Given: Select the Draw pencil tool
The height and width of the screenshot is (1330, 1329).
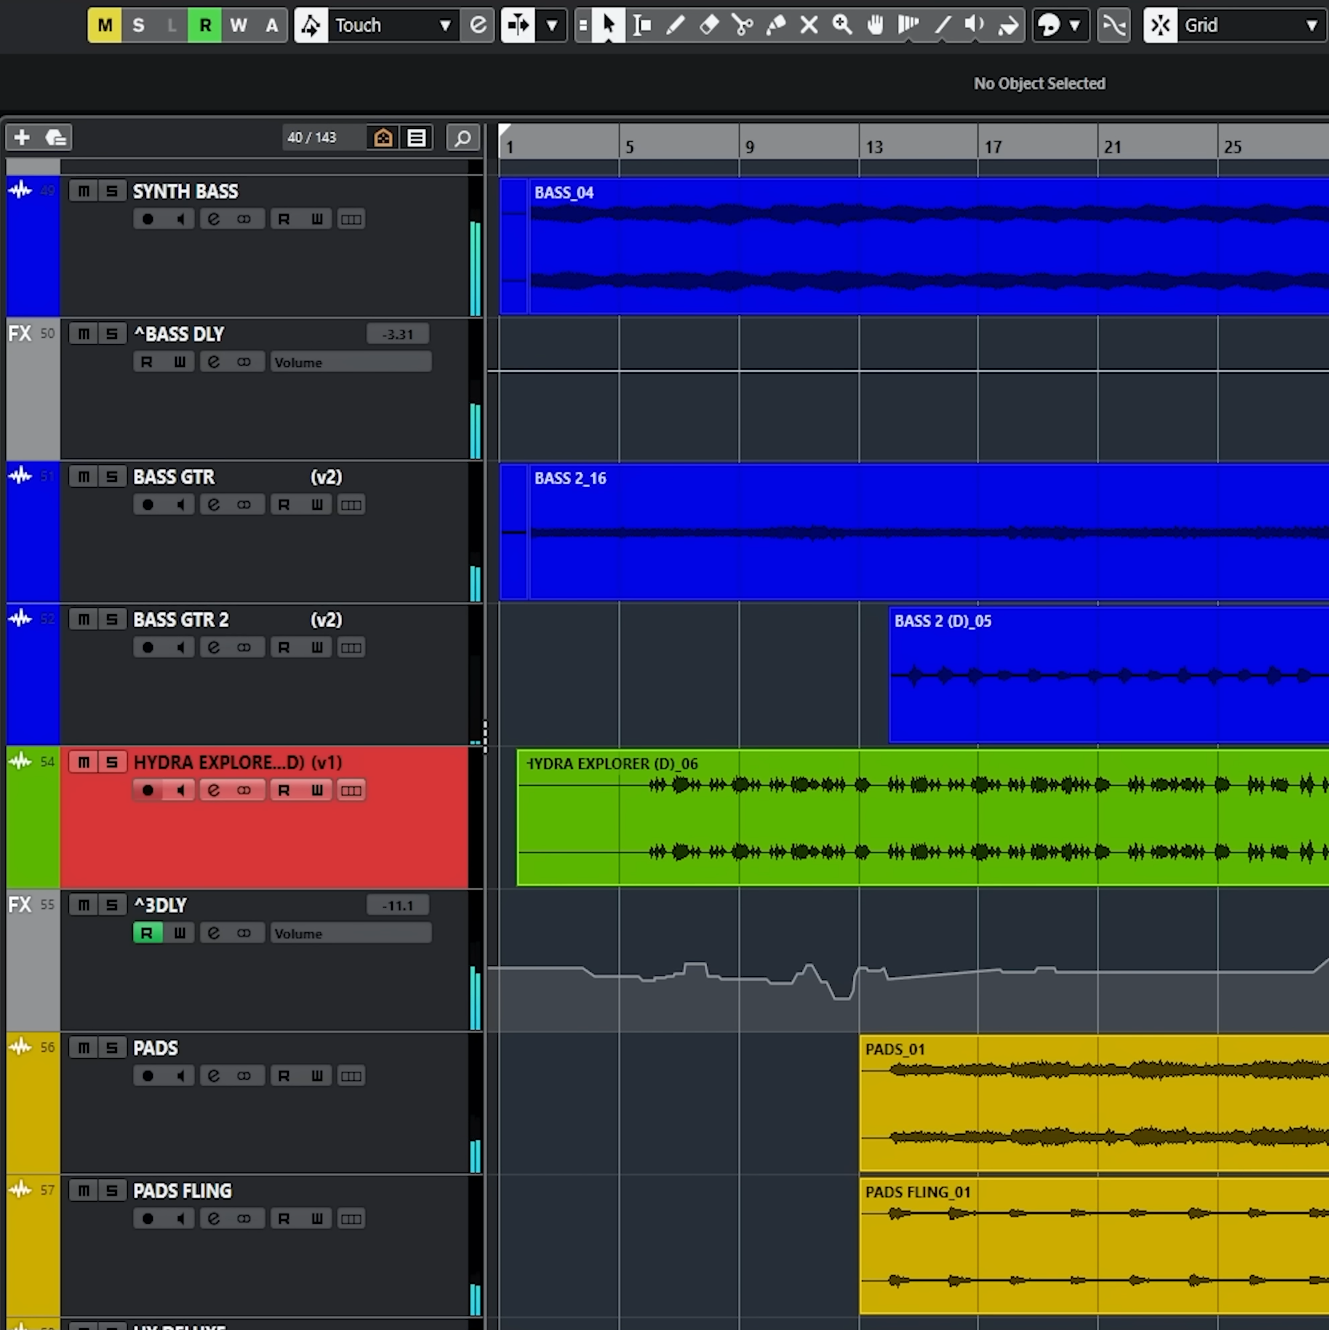Looking at the screenshot, I should click(676, 25).
